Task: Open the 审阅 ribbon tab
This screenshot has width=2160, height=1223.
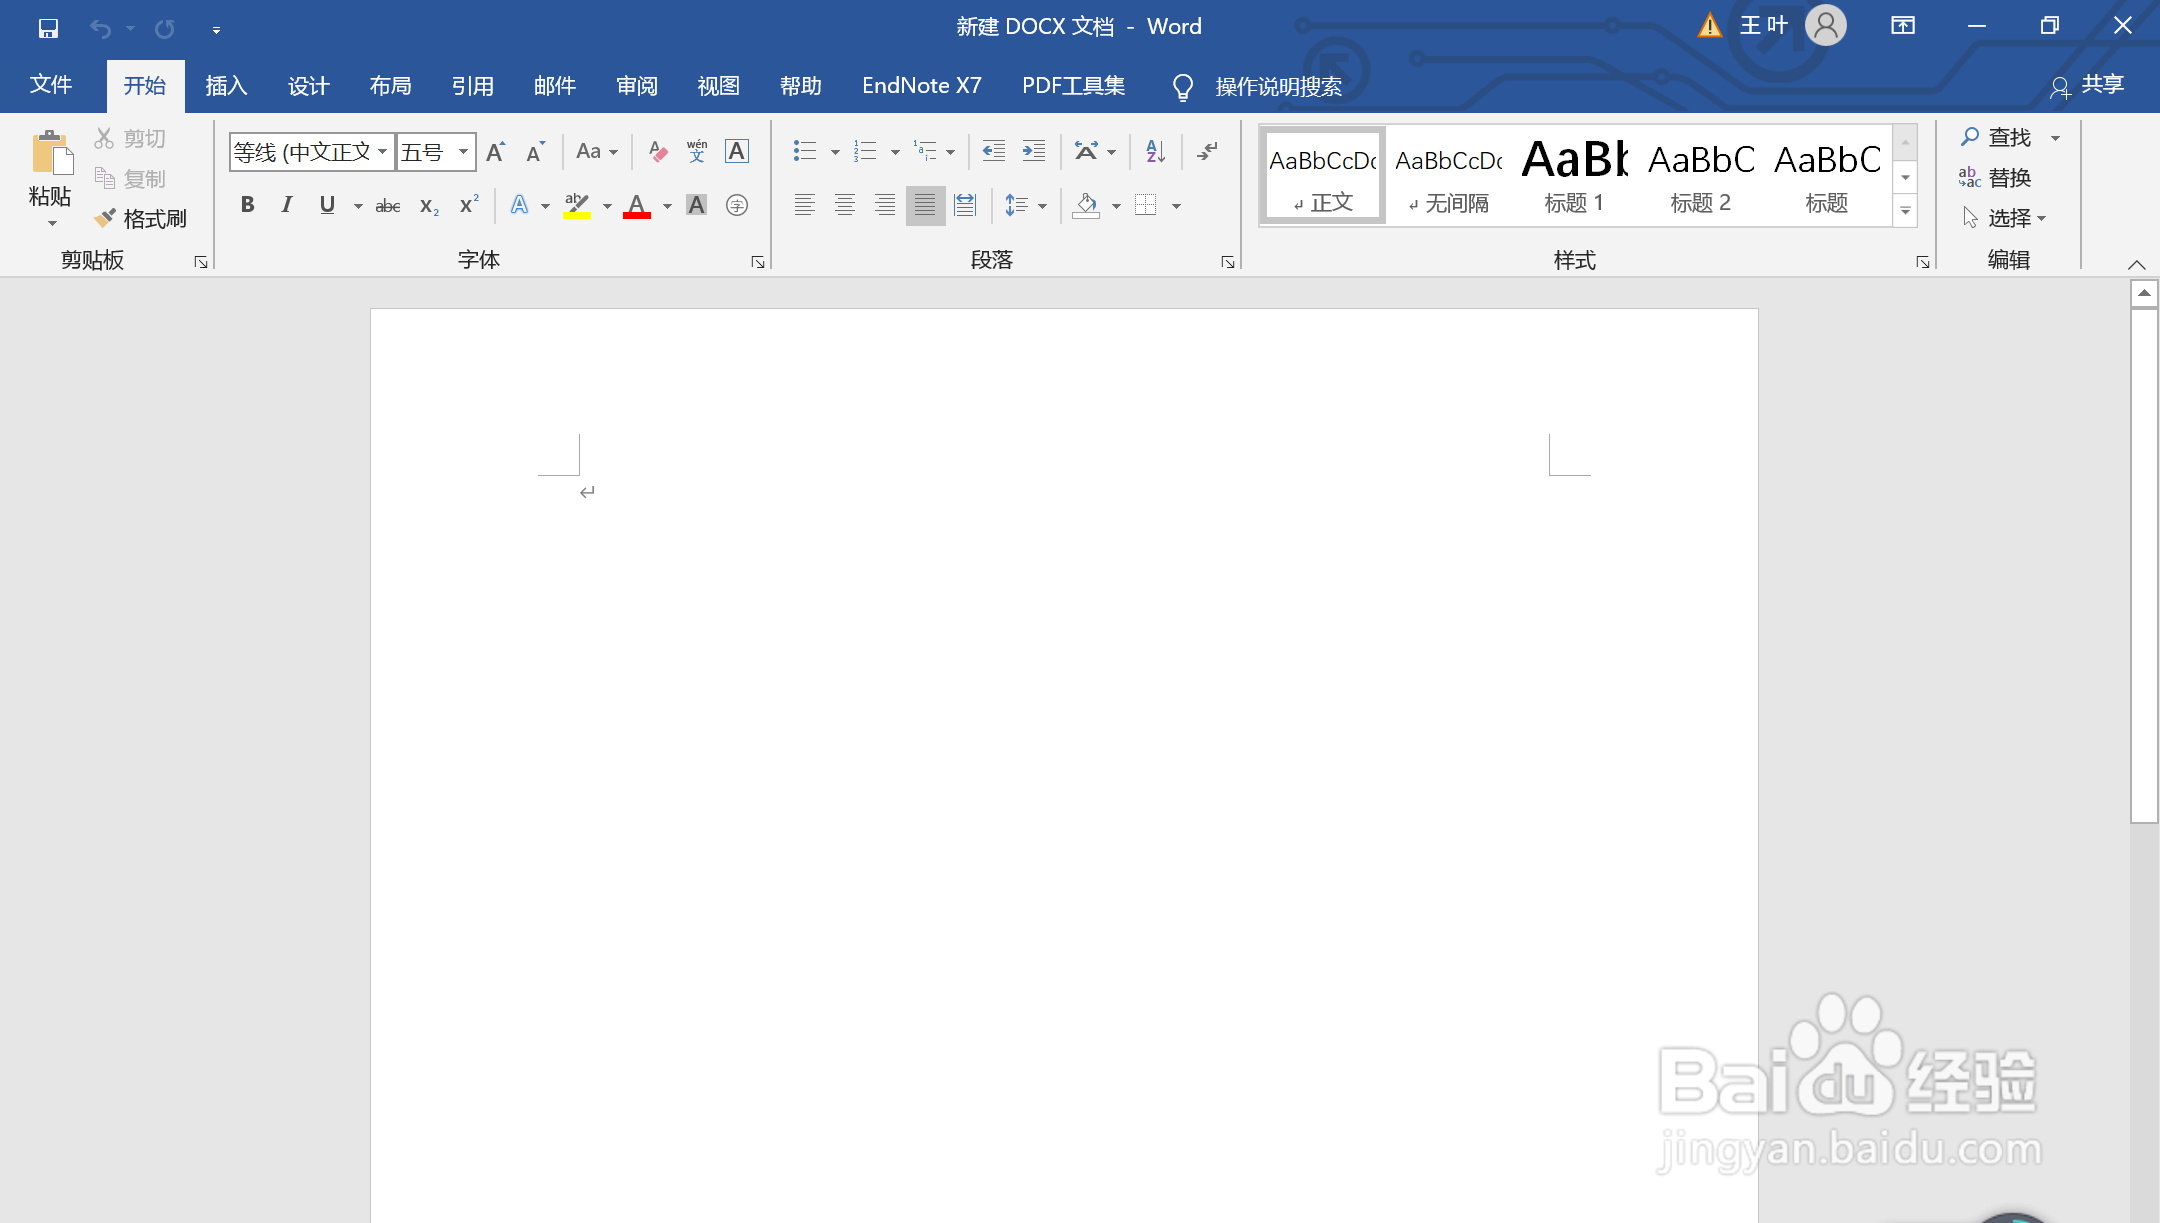Action: 637,86
